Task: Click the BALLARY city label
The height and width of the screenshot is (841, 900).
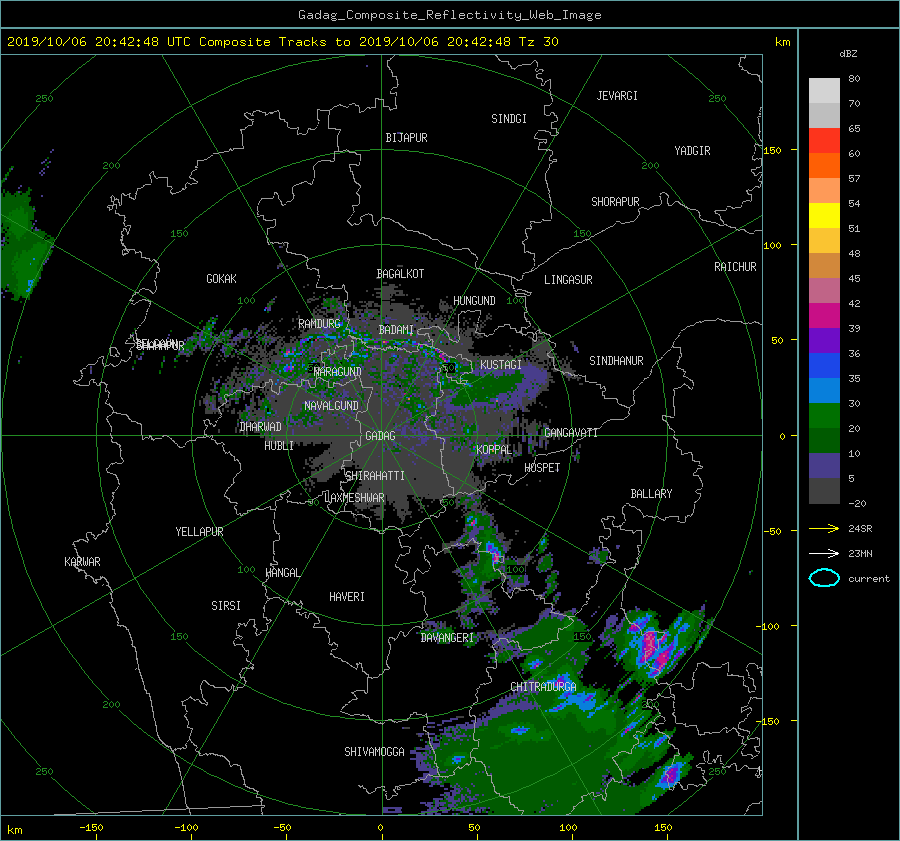Action: pyautogui.click(x=651, y=494)
